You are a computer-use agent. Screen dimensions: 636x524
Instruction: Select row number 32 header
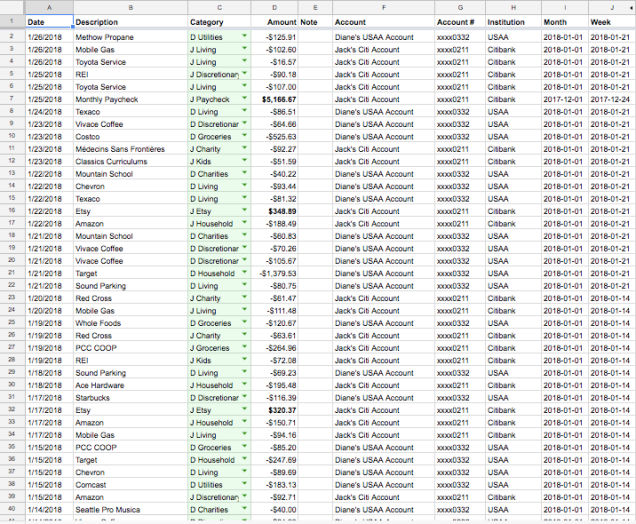12,409
